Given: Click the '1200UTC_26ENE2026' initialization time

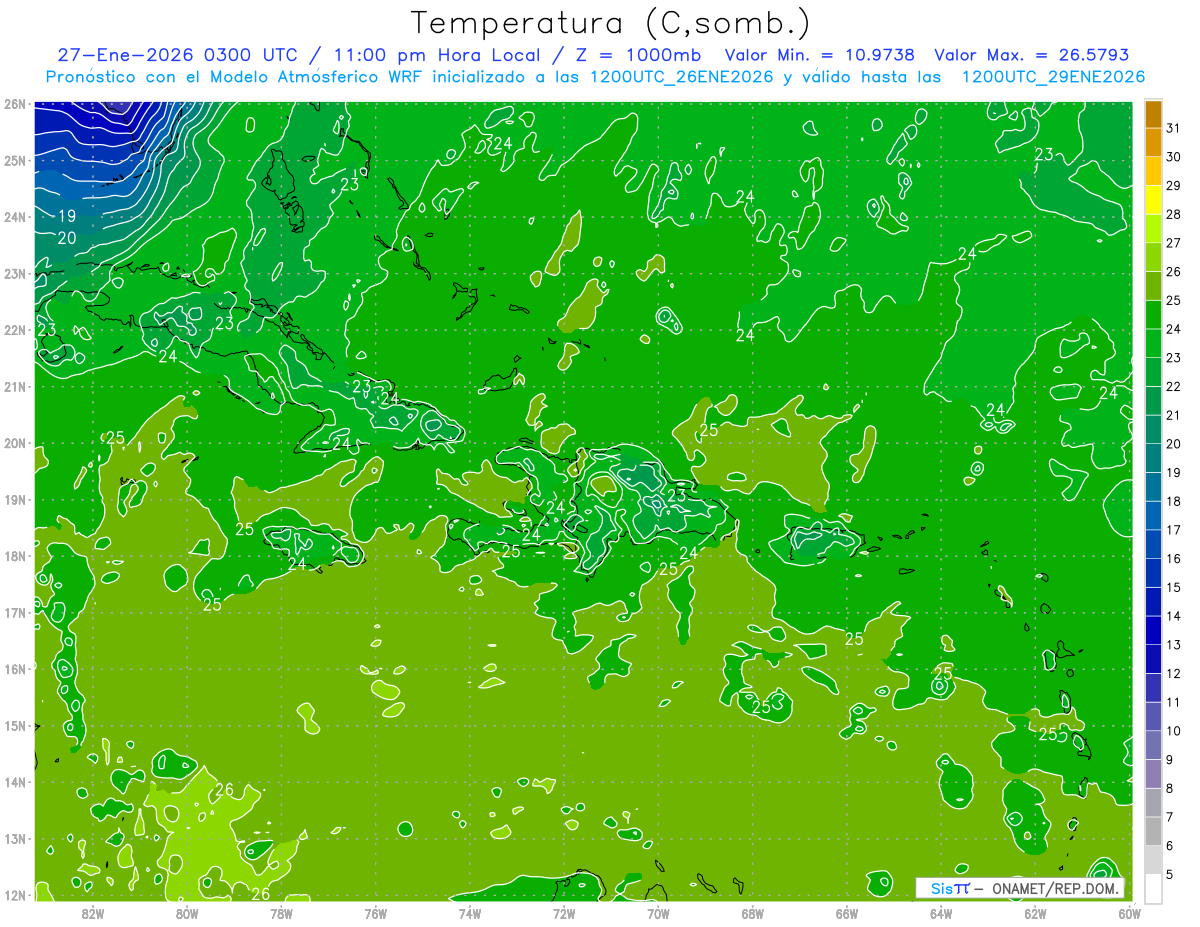Looking at the screenshot, I should 680,77.
